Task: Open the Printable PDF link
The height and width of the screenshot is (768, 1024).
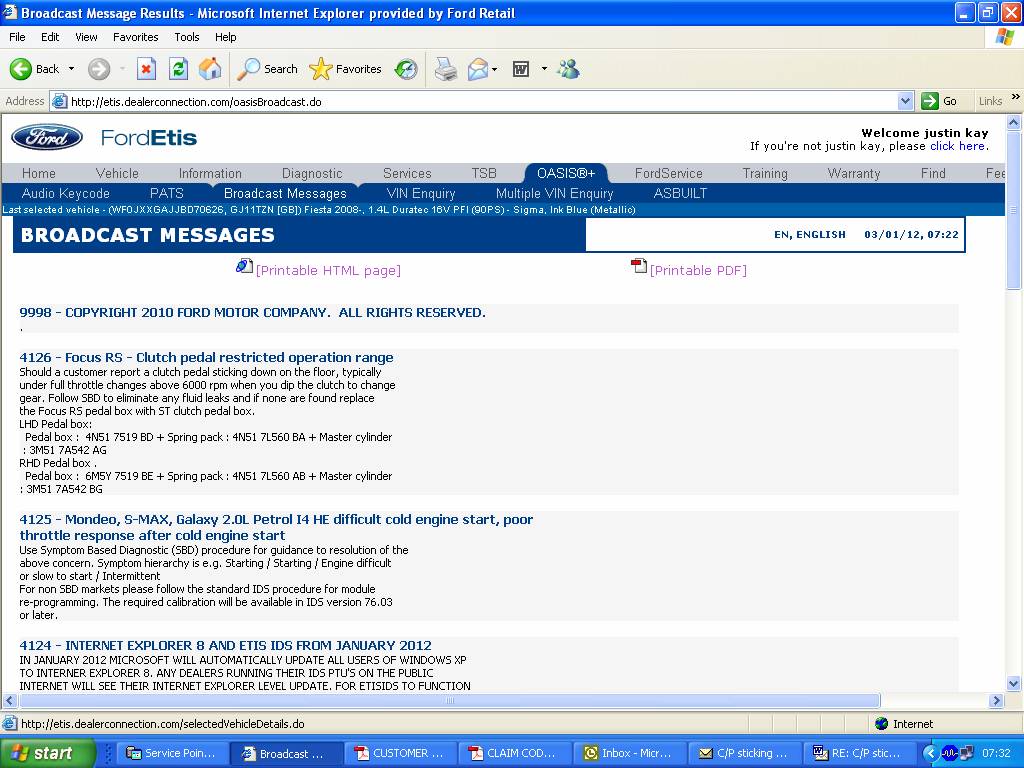Action: 698,270
